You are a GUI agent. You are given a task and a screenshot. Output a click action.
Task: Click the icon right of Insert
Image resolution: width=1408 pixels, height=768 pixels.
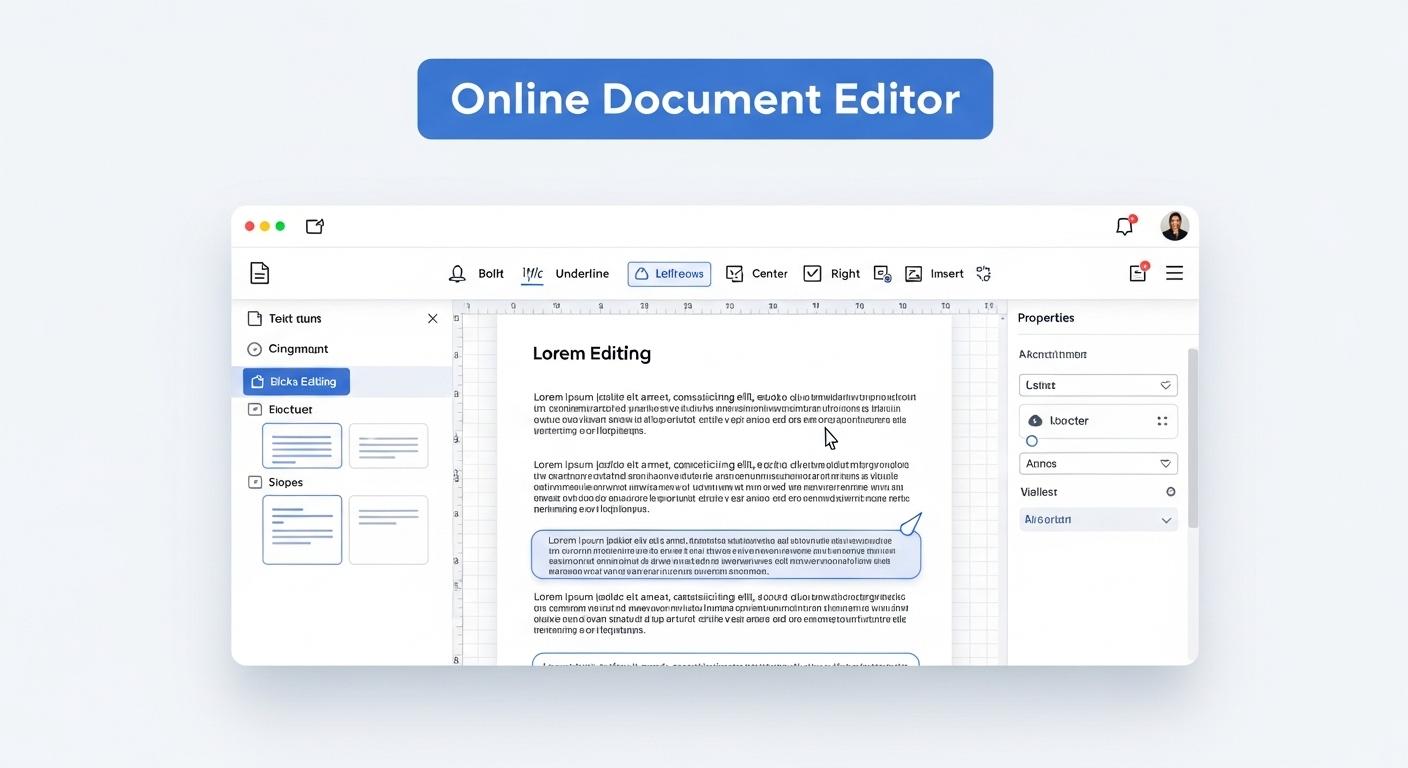pos(983,274)
